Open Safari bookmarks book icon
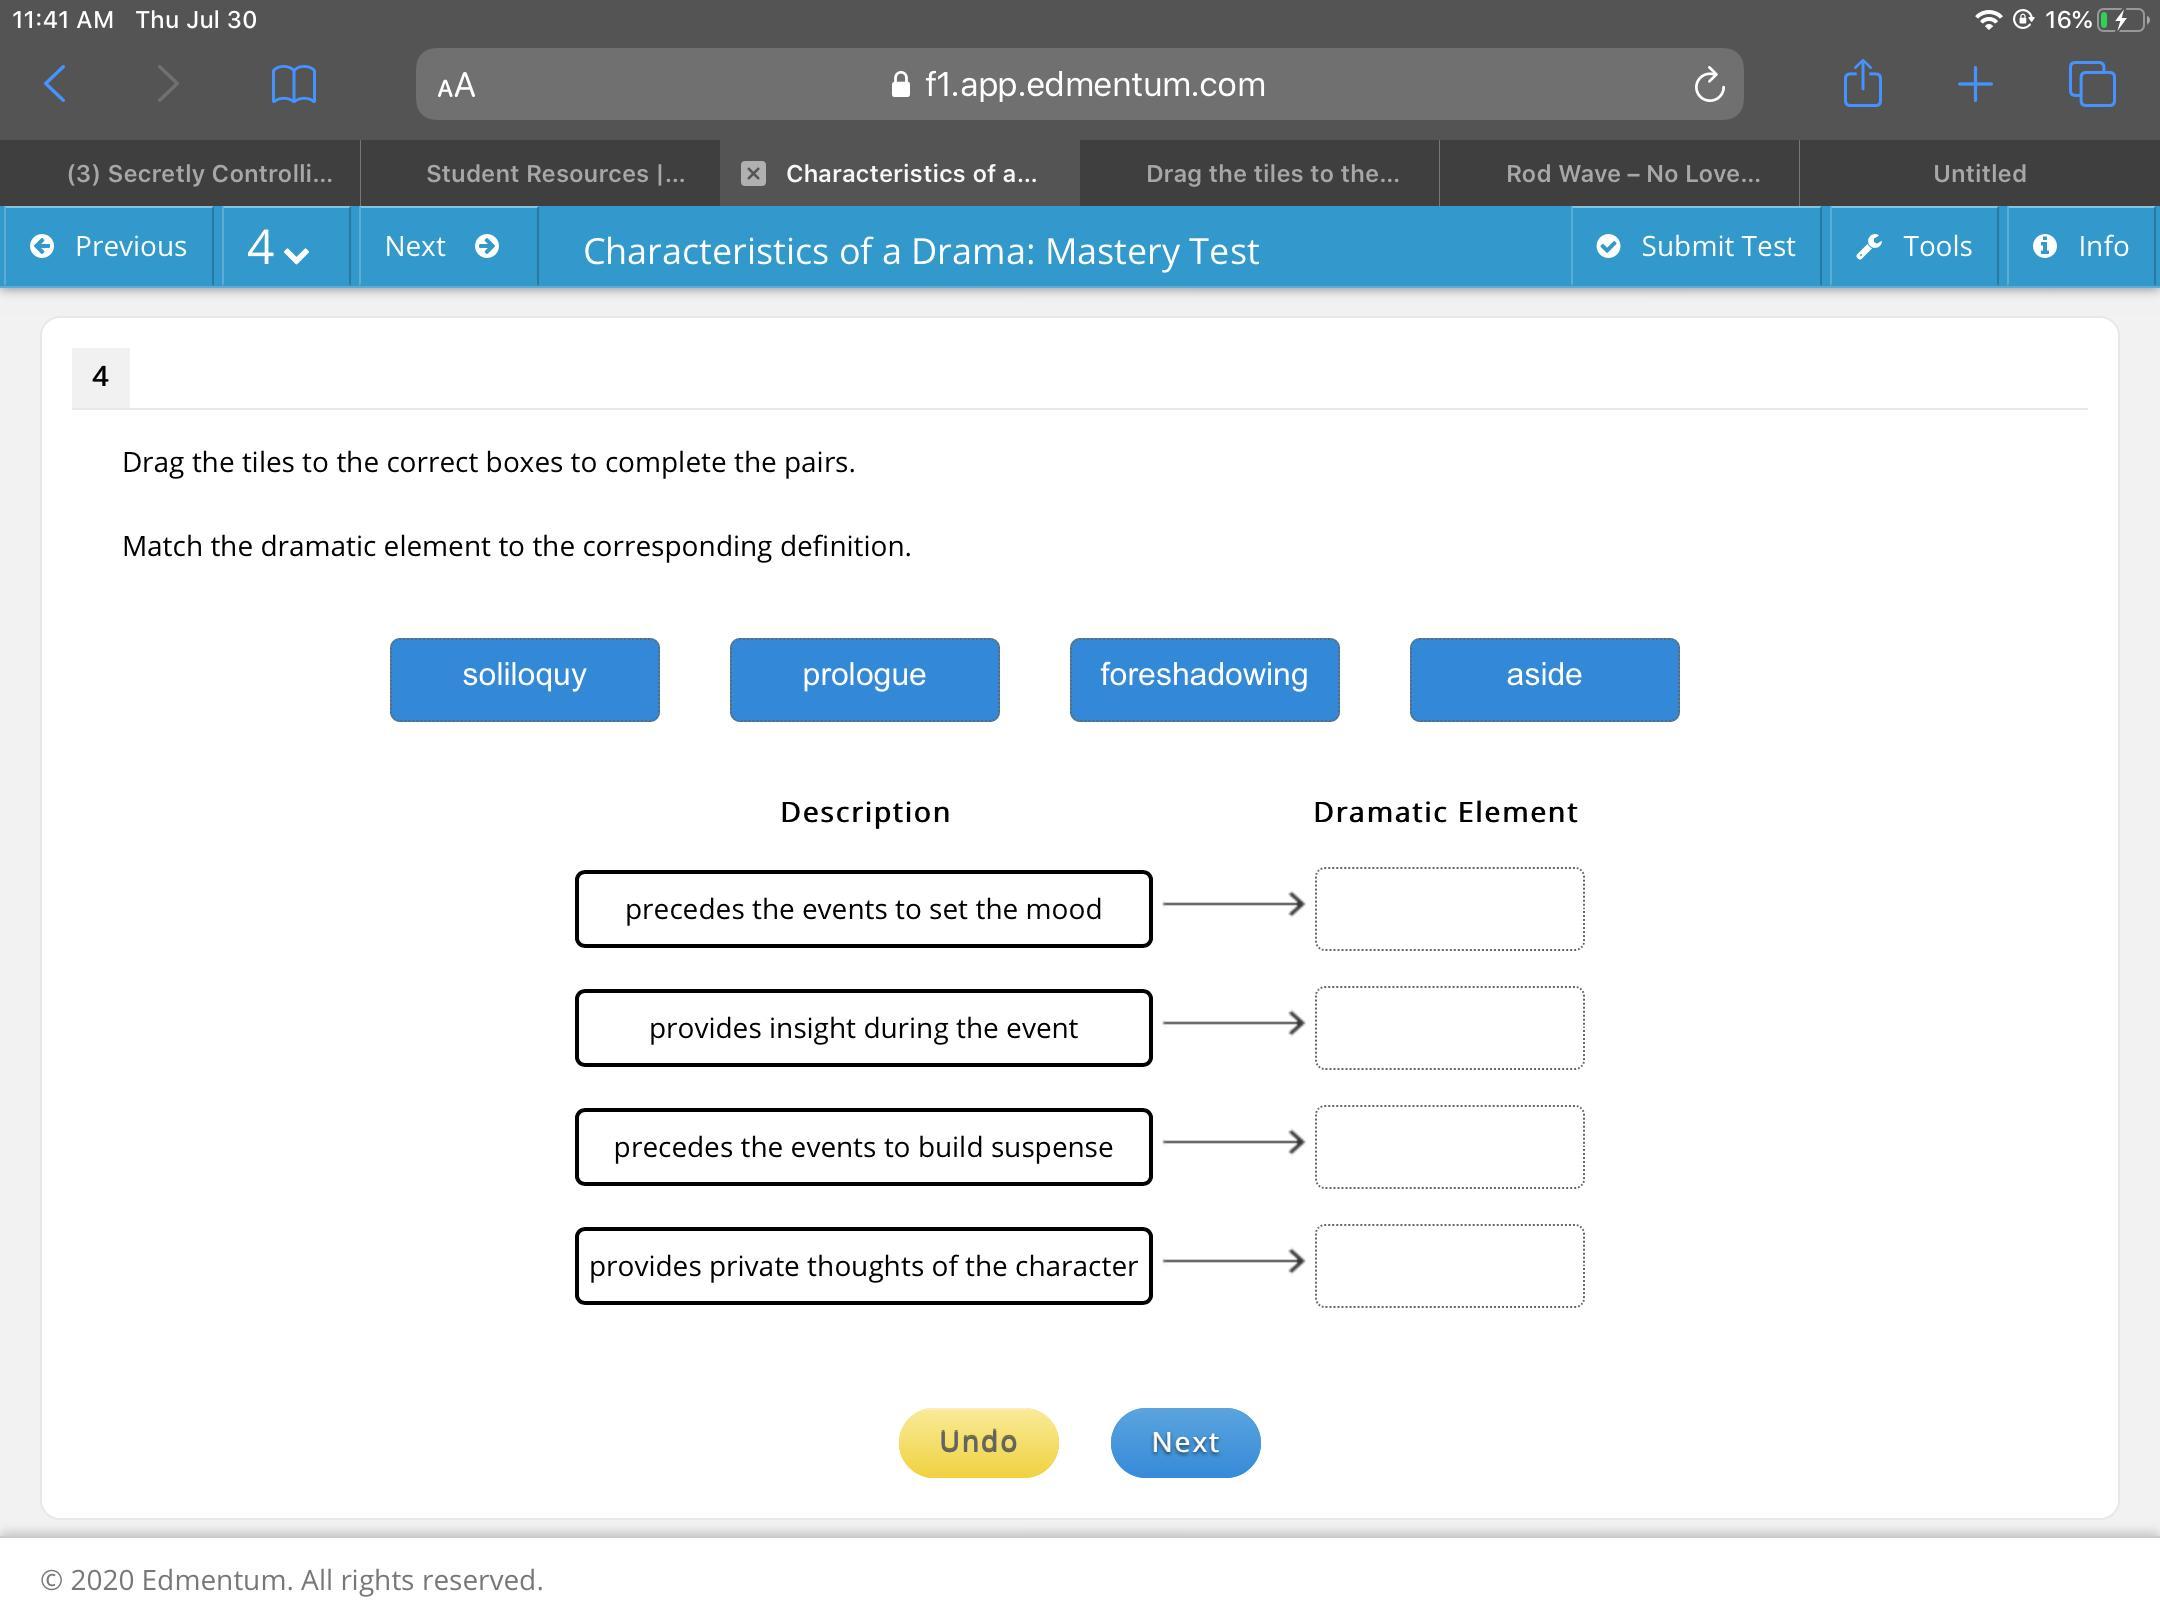The height and width of the screenshot is (1620, 2160). click(x=293, y=84)
